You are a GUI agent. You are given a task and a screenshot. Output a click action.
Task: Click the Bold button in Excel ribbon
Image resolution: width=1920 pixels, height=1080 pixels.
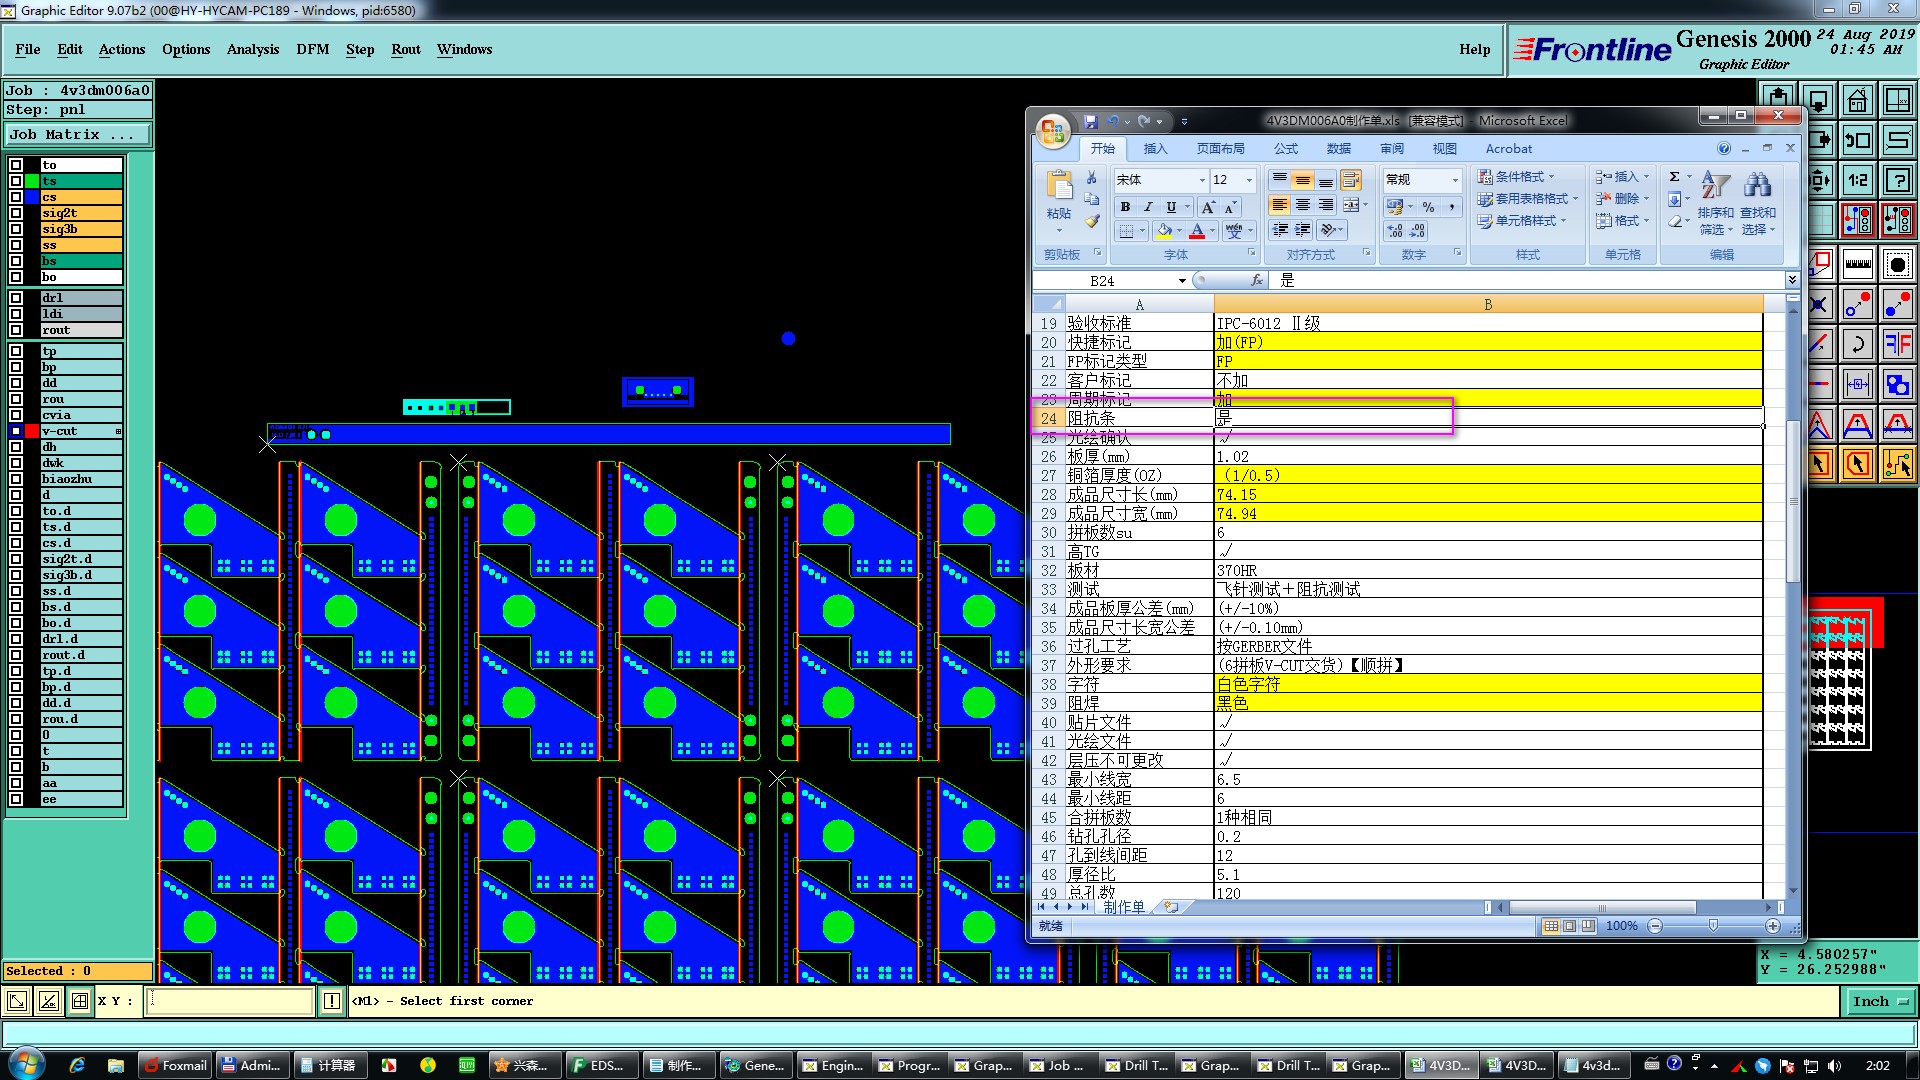[x=1125, y=207]
